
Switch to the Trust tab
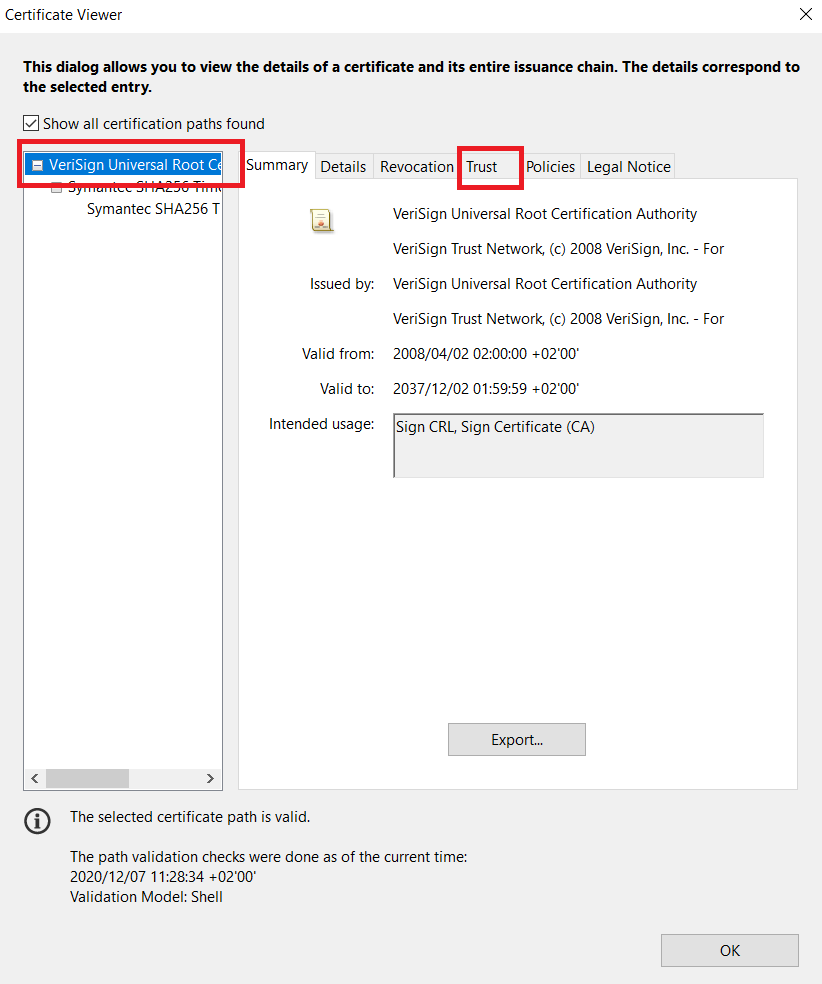pyautogui.click(x=481, y=167)
